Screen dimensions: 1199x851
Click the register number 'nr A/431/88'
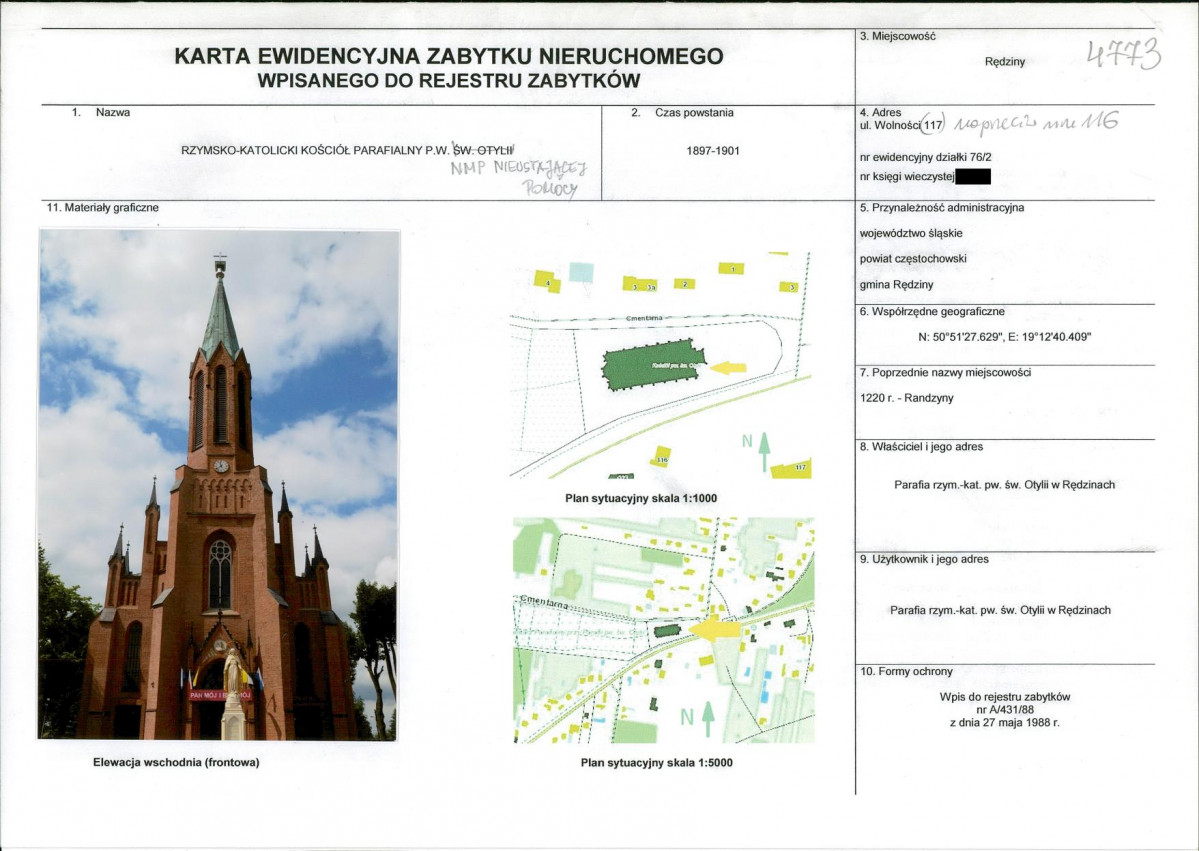pyautogui.click(x=1005, y=710)
